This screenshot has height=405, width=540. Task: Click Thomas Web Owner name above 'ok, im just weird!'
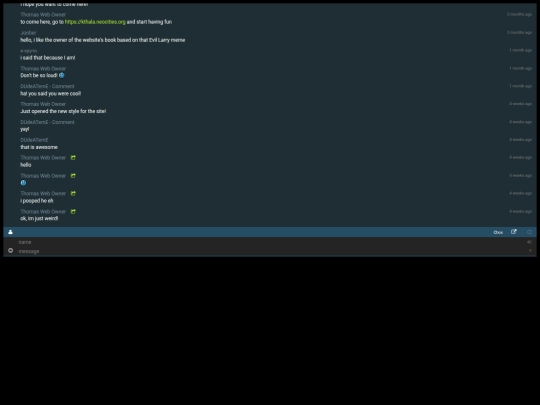coord(43,211)
